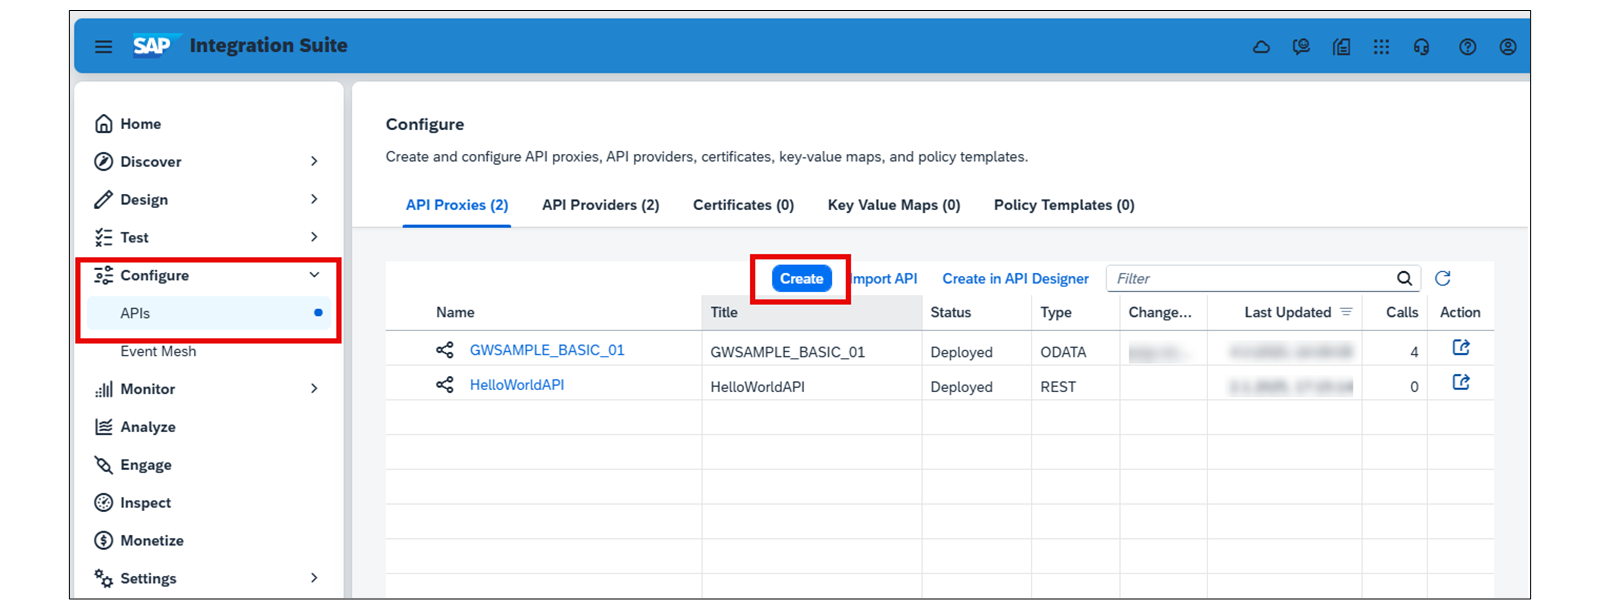Click the Engage icon in sidebar
This screenshot has width=1600, height=610.
coord(103,465)
